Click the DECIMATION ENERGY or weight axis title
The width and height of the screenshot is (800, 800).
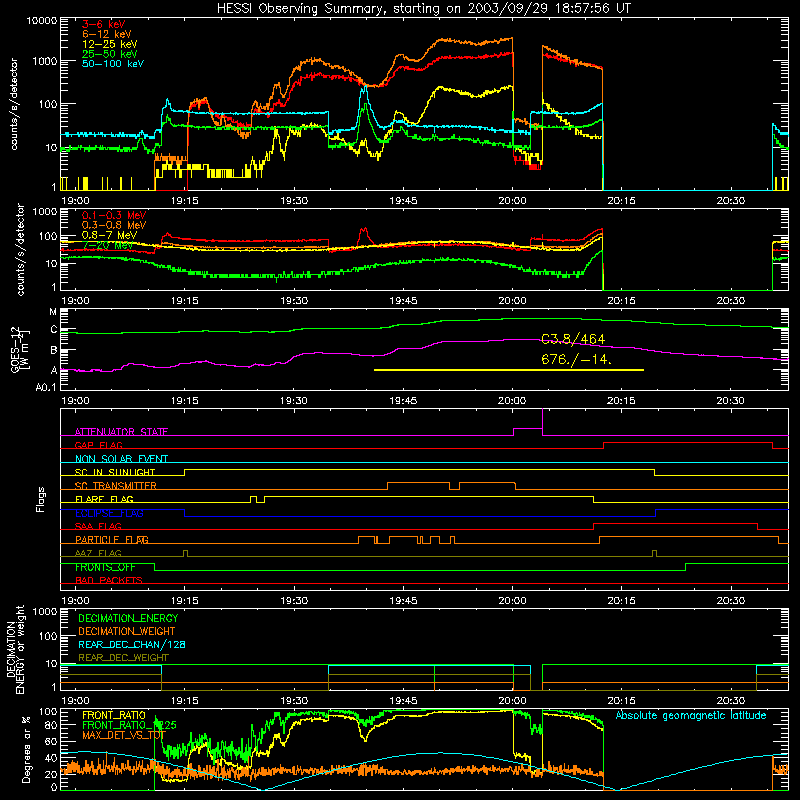[15, 649]
